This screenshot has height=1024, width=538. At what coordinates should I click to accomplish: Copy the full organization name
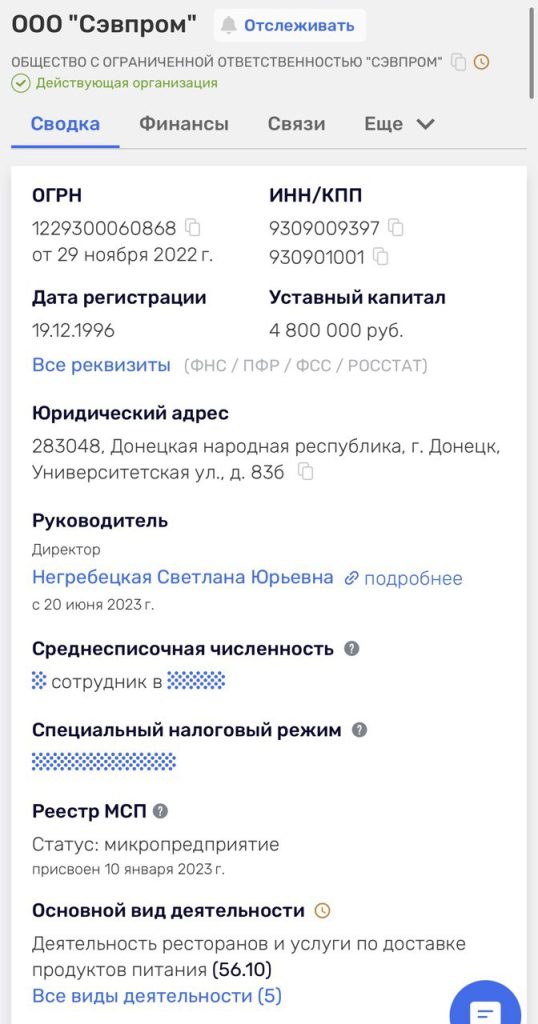point(459,62)
